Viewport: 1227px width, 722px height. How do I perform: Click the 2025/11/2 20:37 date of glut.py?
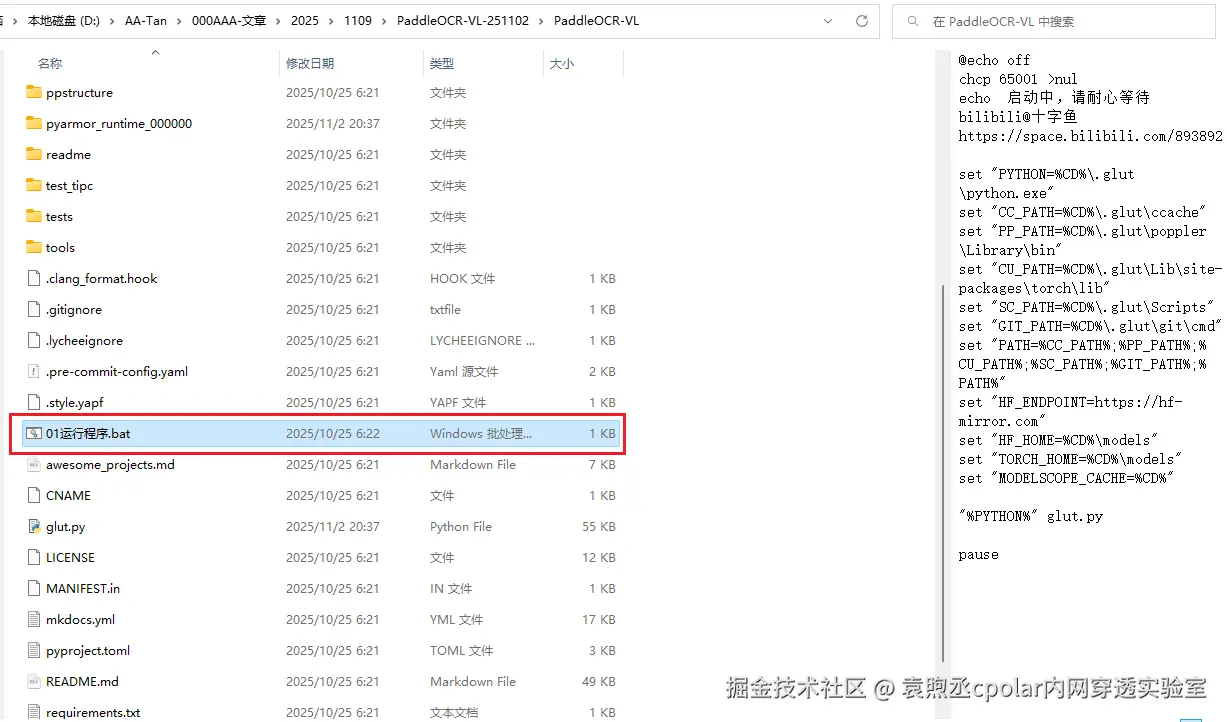click(333, 527)
